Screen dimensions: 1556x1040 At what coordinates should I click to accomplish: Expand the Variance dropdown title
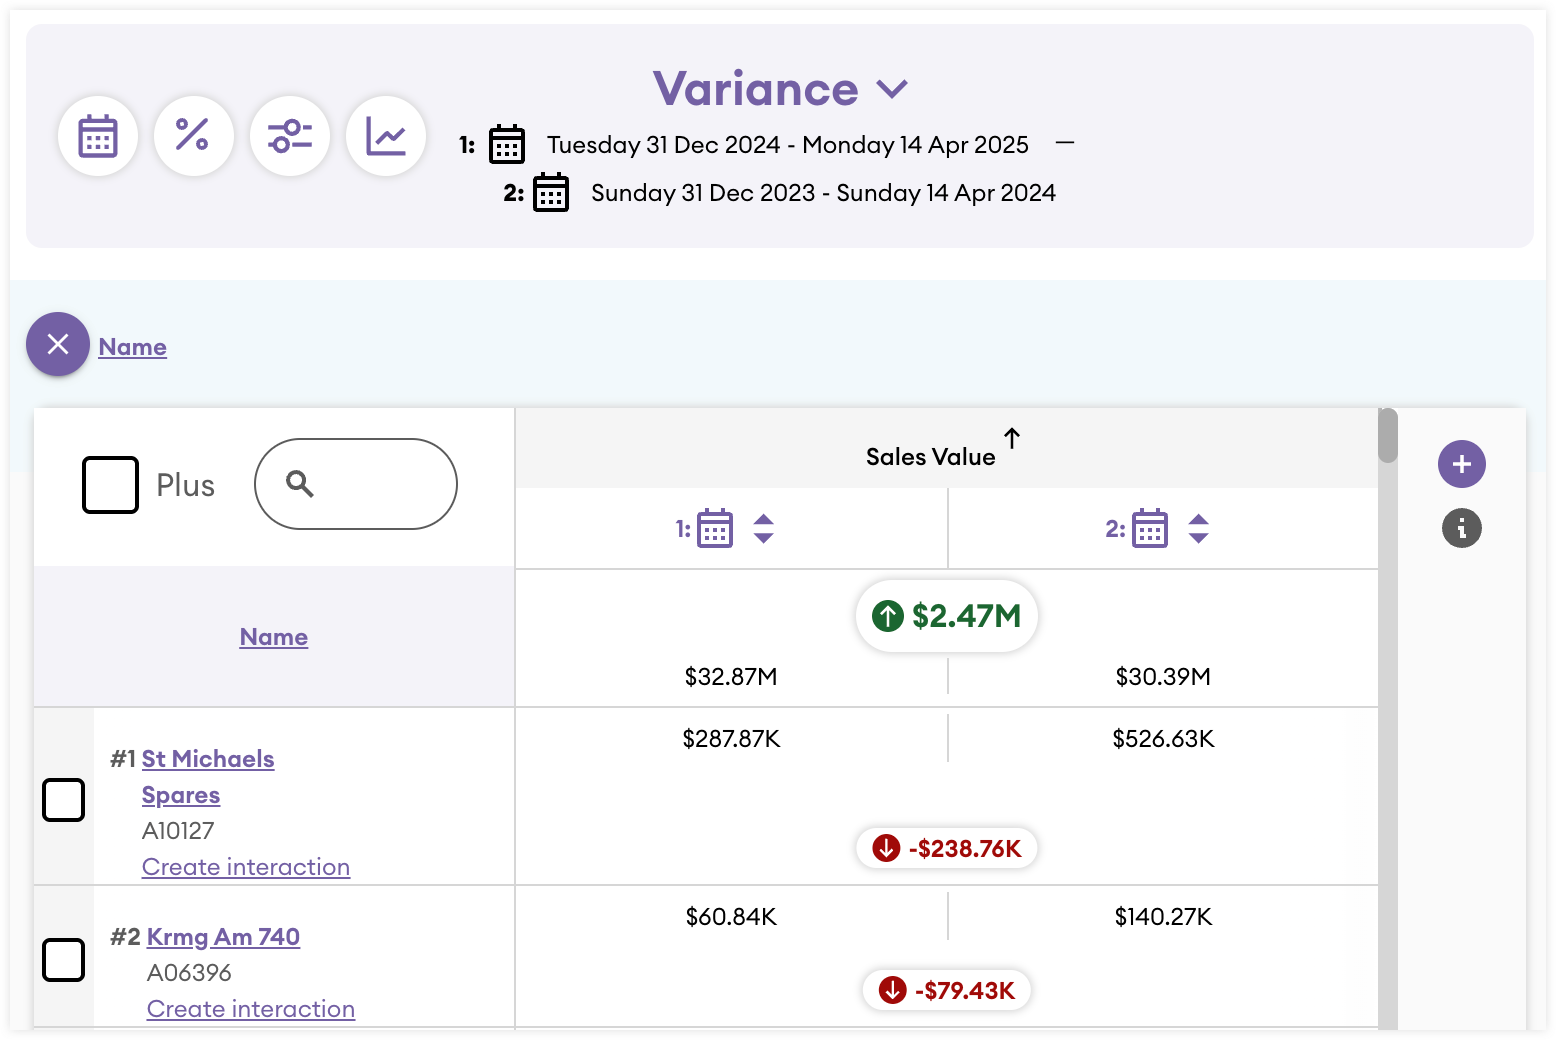coord(780,90)
